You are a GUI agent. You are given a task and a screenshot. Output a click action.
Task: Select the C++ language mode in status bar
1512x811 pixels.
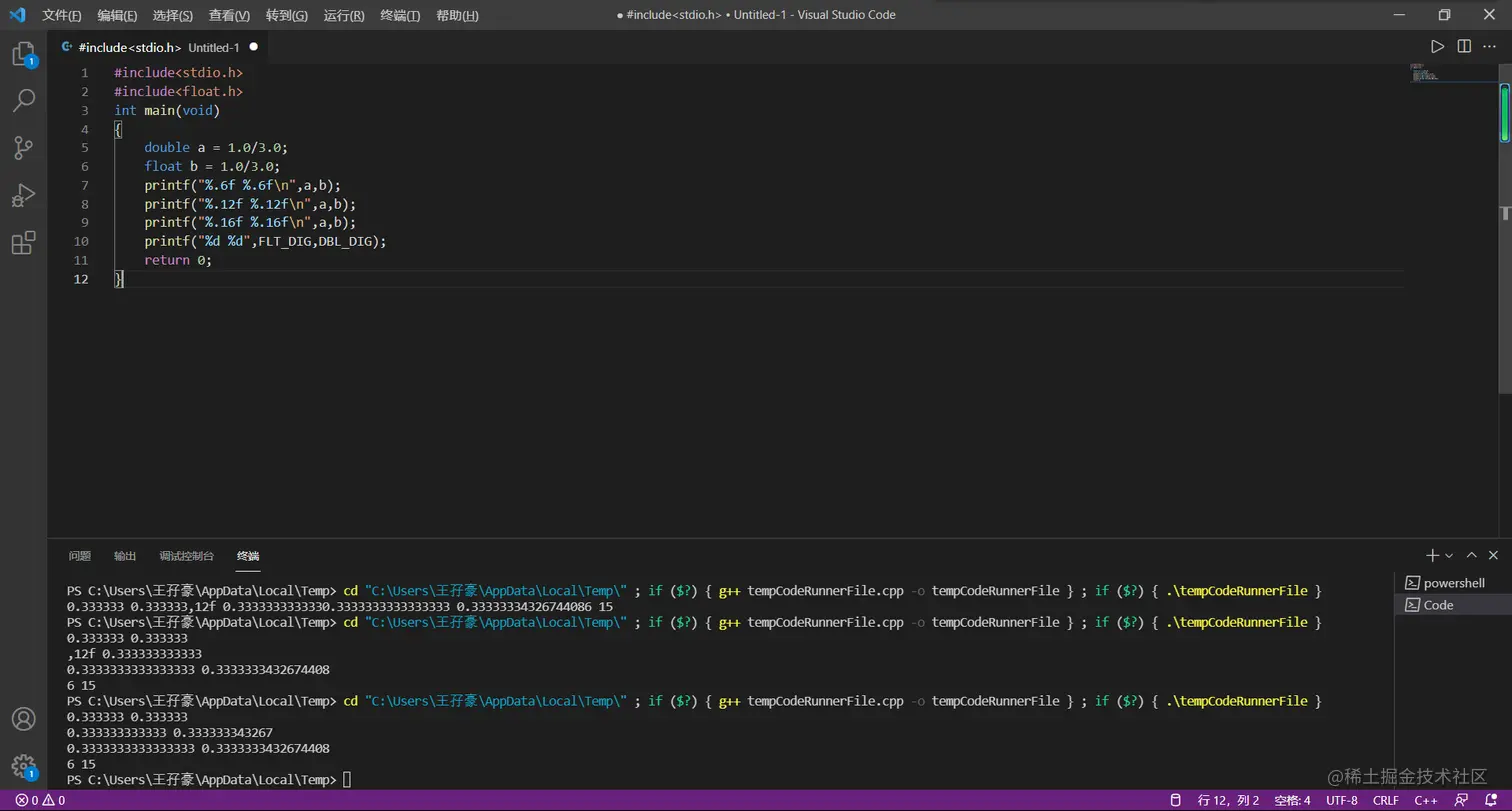click(x=1425, y=800)
